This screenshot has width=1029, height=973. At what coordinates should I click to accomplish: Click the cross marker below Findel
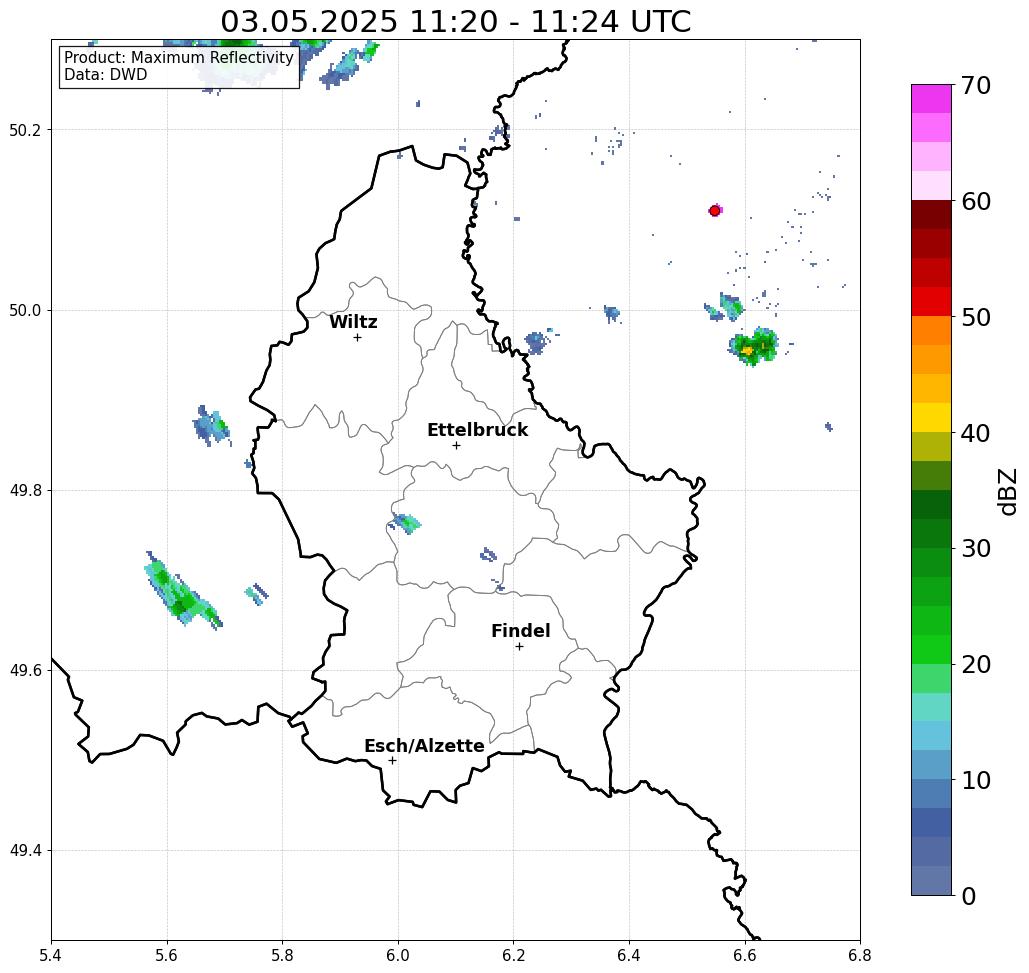click(519, 647)
